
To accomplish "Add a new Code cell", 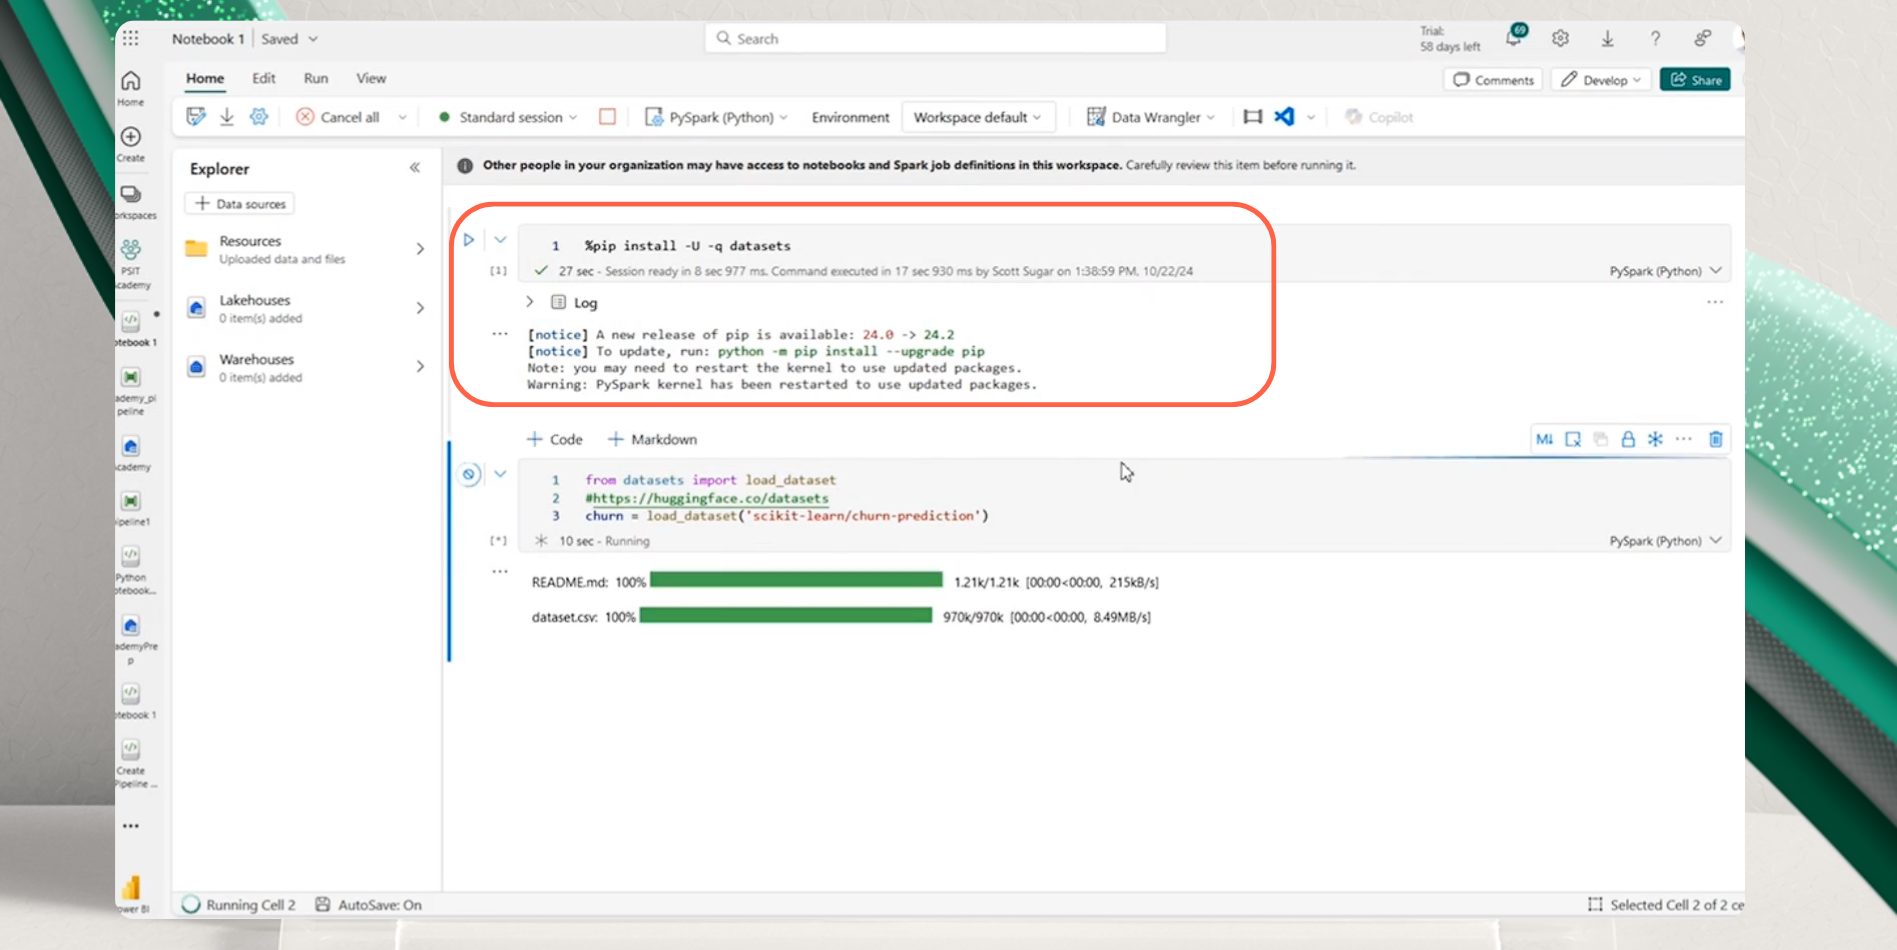I will 554,439.
